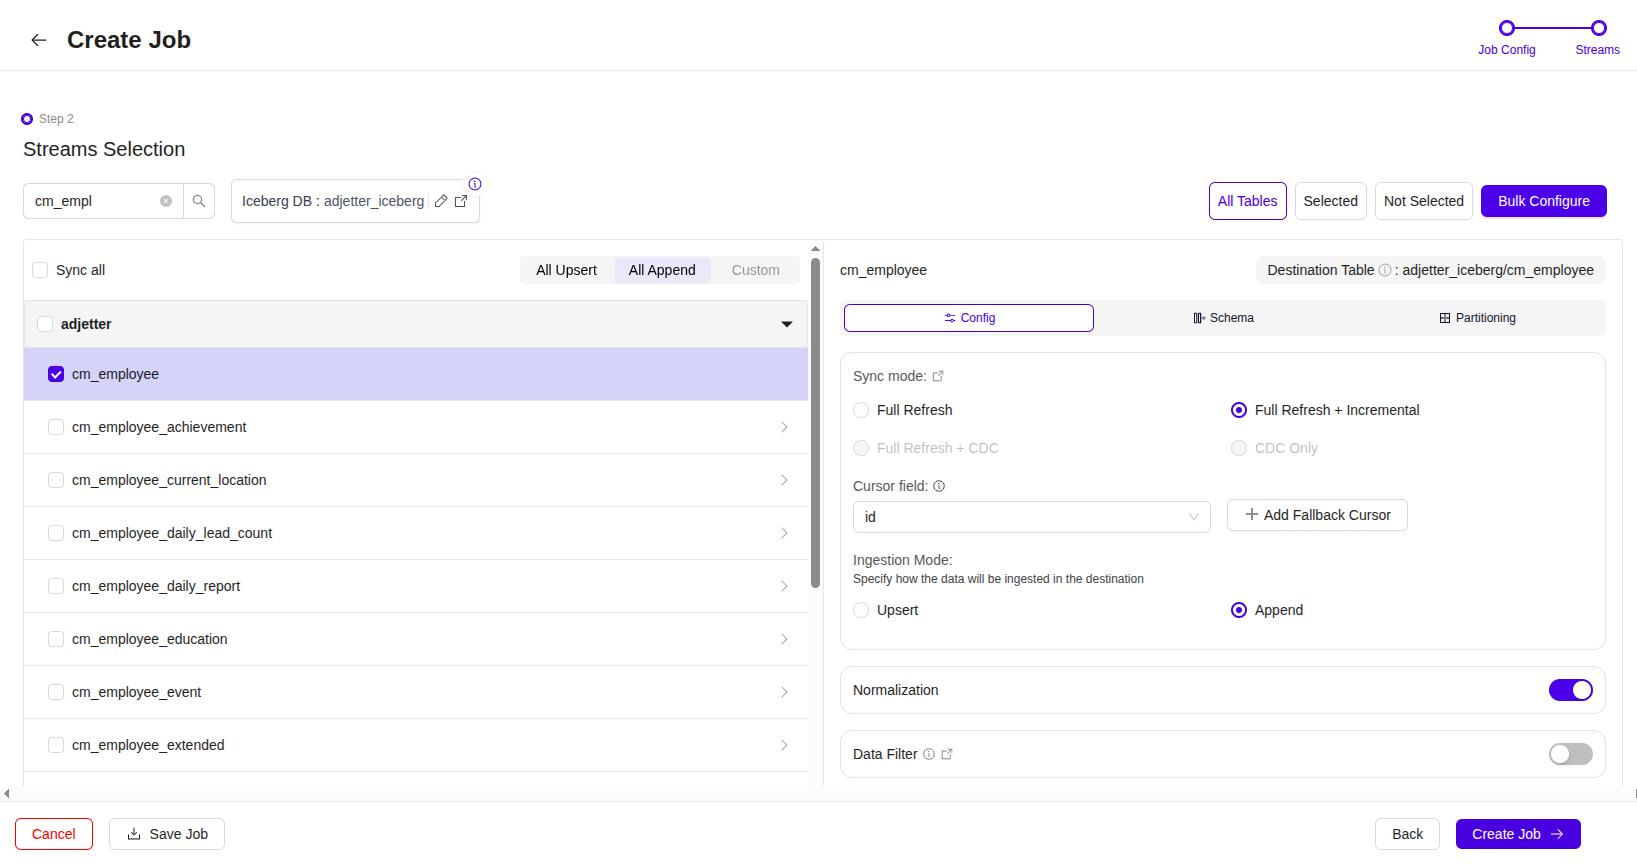Open the Data Filter external link icon
The image size is (1637, 864).
[x=947, y=754]
